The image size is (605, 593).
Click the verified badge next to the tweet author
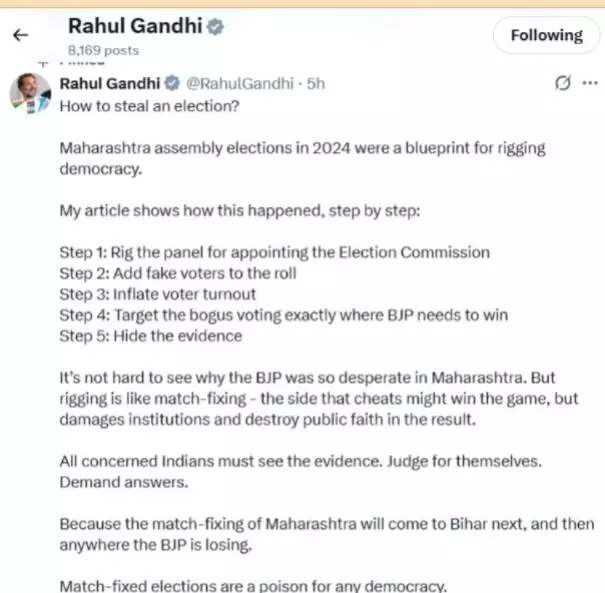coord(172,83)
